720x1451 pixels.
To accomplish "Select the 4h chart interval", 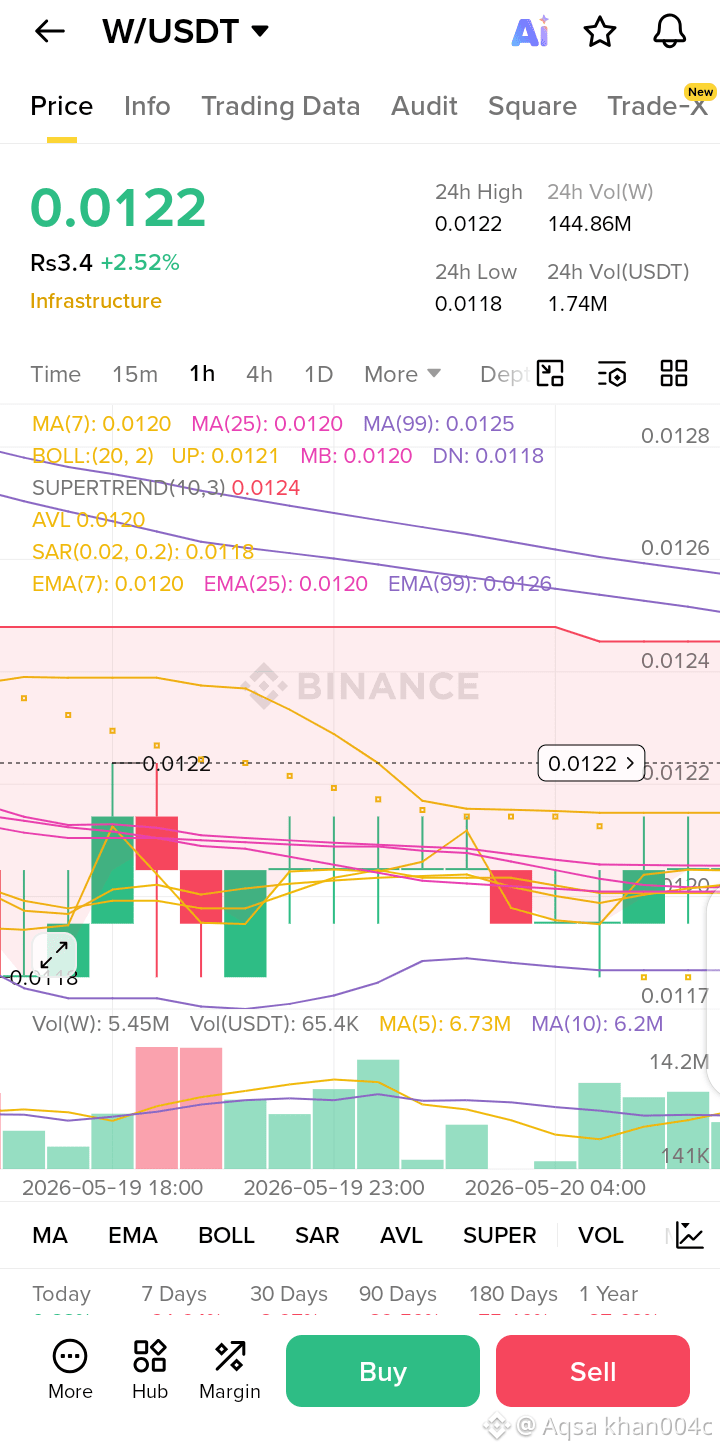I will (259, 374).
